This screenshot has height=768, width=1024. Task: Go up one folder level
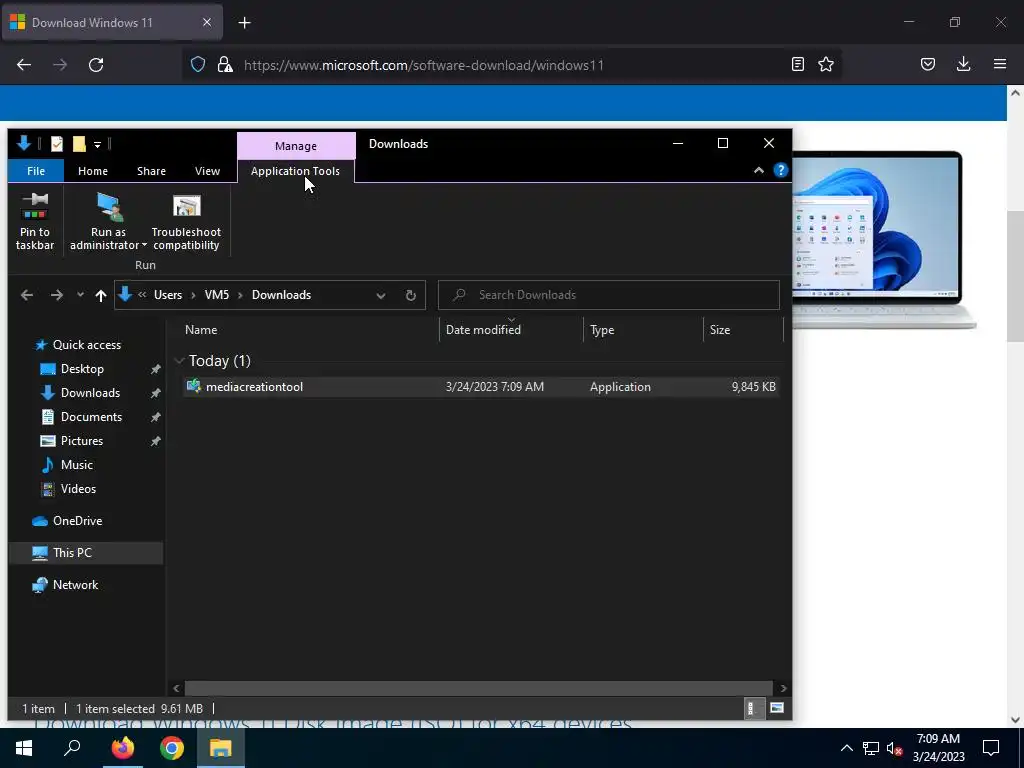pos(101,295)
